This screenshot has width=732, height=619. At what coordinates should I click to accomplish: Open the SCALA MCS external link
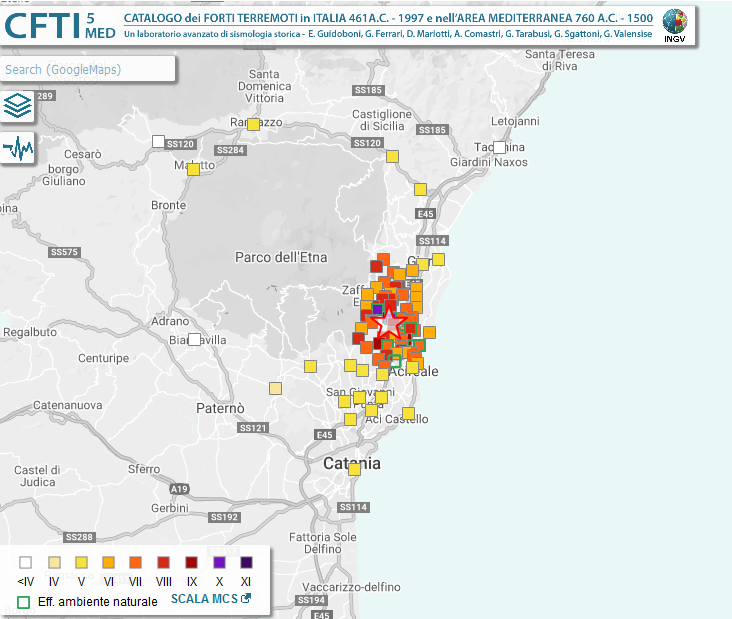[210, 600]
